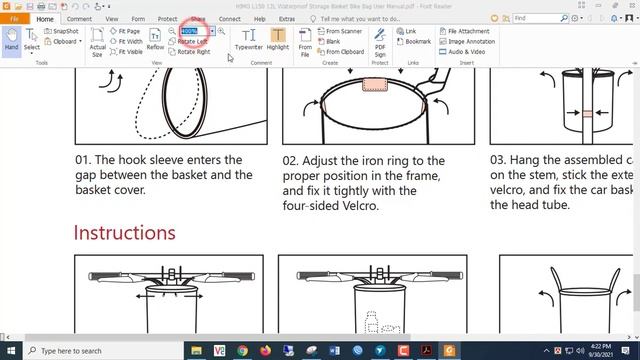Click the Save icon in quick access toolbar
640x360 pixels.
30,6
